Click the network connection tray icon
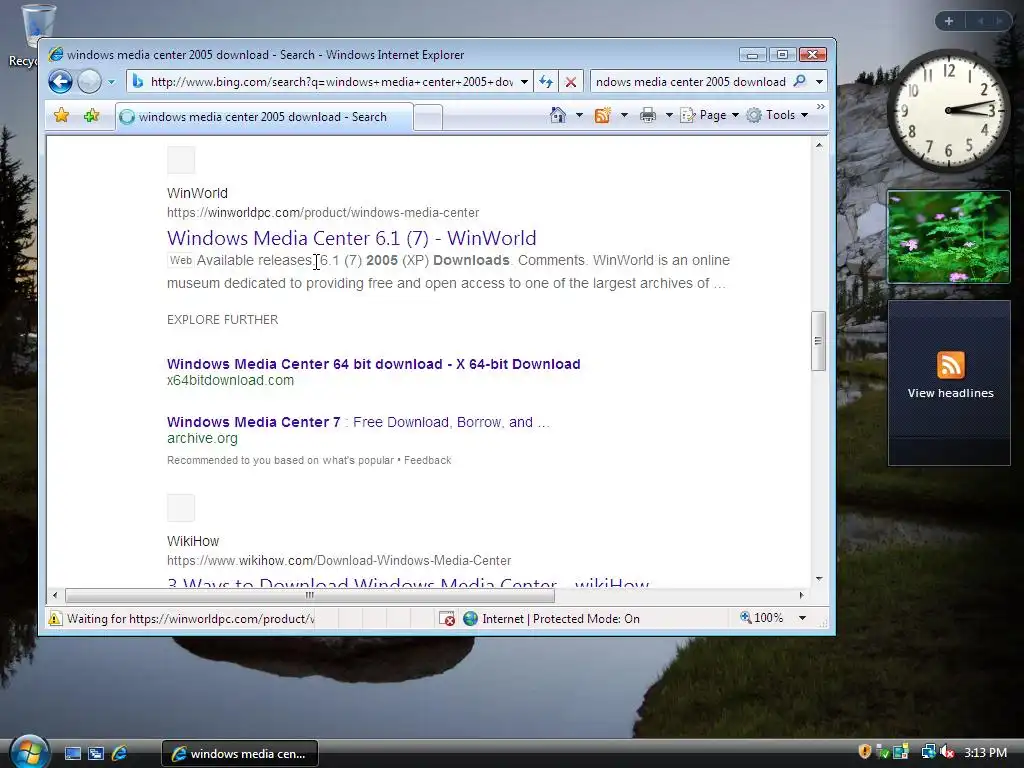Viewport: 1024px width, 768px height. [928, 752]
